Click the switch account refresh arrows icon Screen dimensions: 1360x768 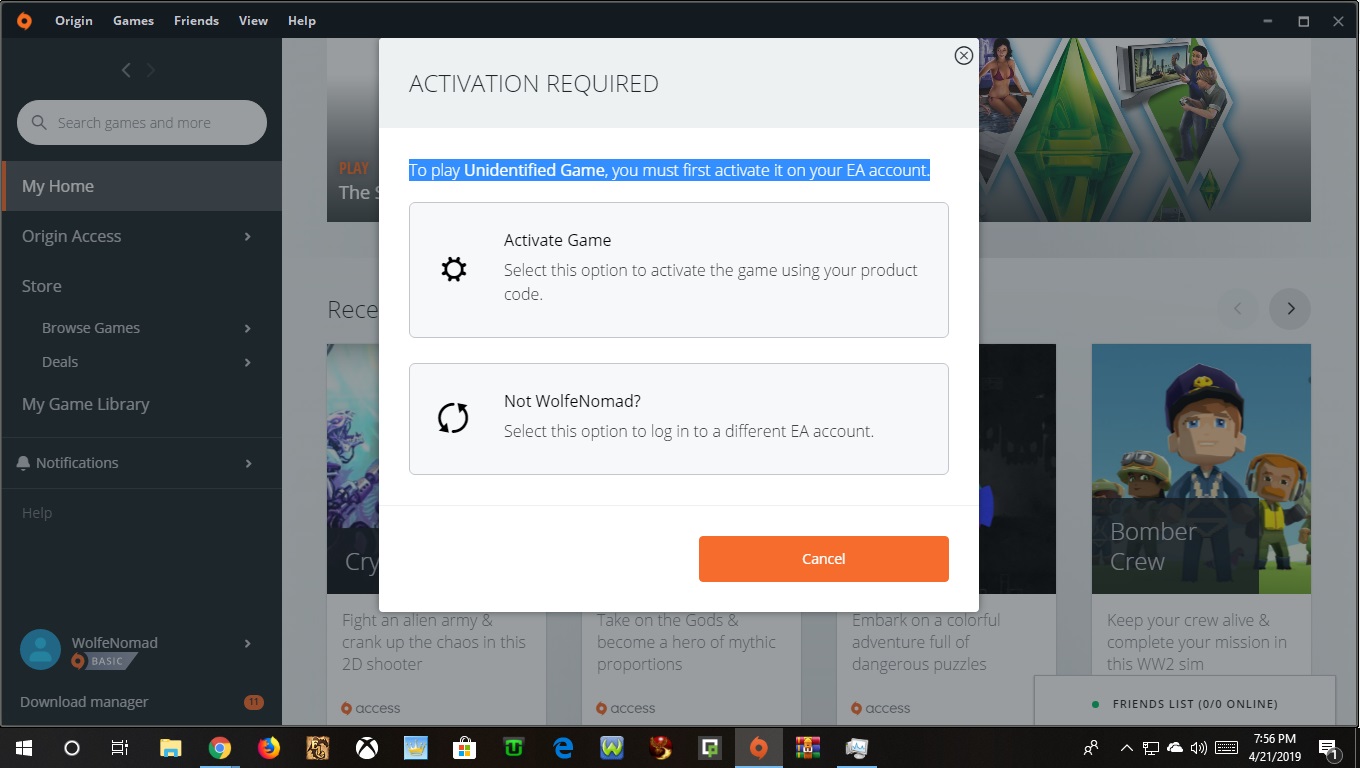(453, 418)
